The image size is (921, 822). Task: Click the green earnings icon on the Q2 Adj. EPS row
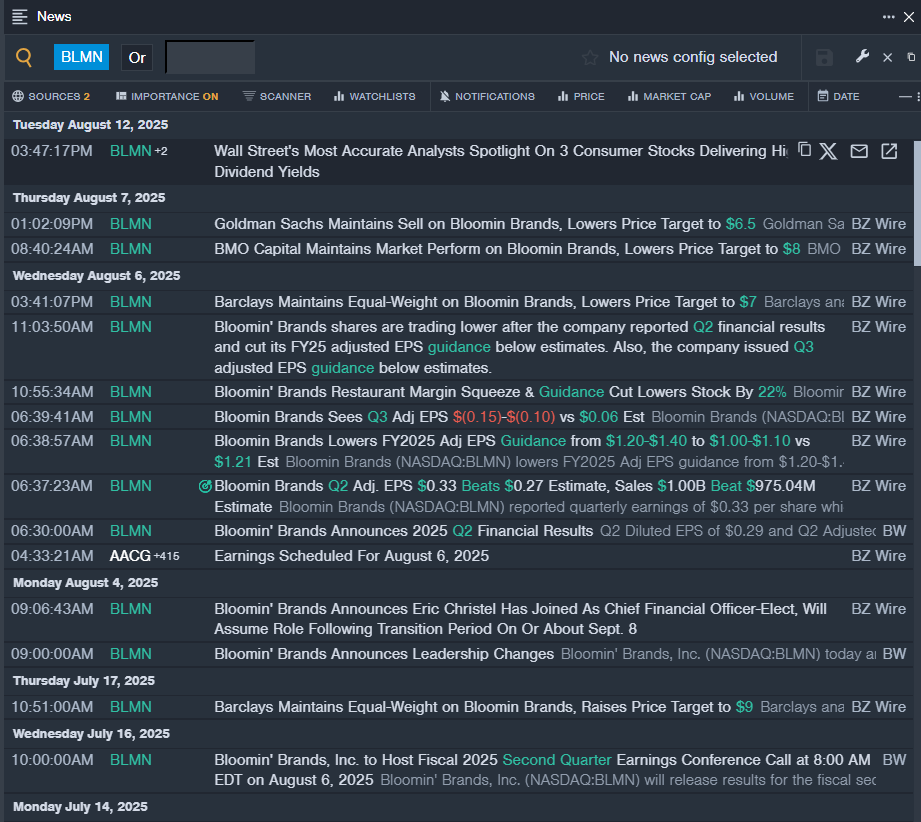[x=205, y=487]
